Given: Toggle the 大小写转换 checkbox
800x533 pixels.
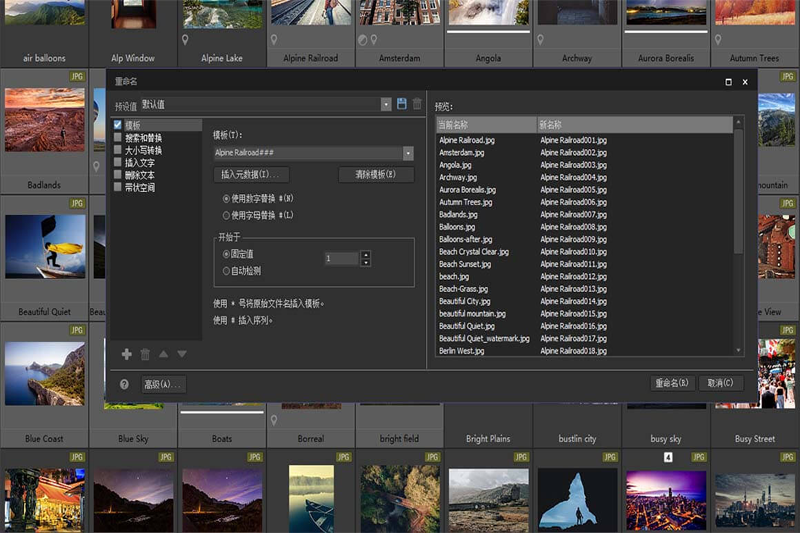Looking at the screenshot, I should [118, 150].
